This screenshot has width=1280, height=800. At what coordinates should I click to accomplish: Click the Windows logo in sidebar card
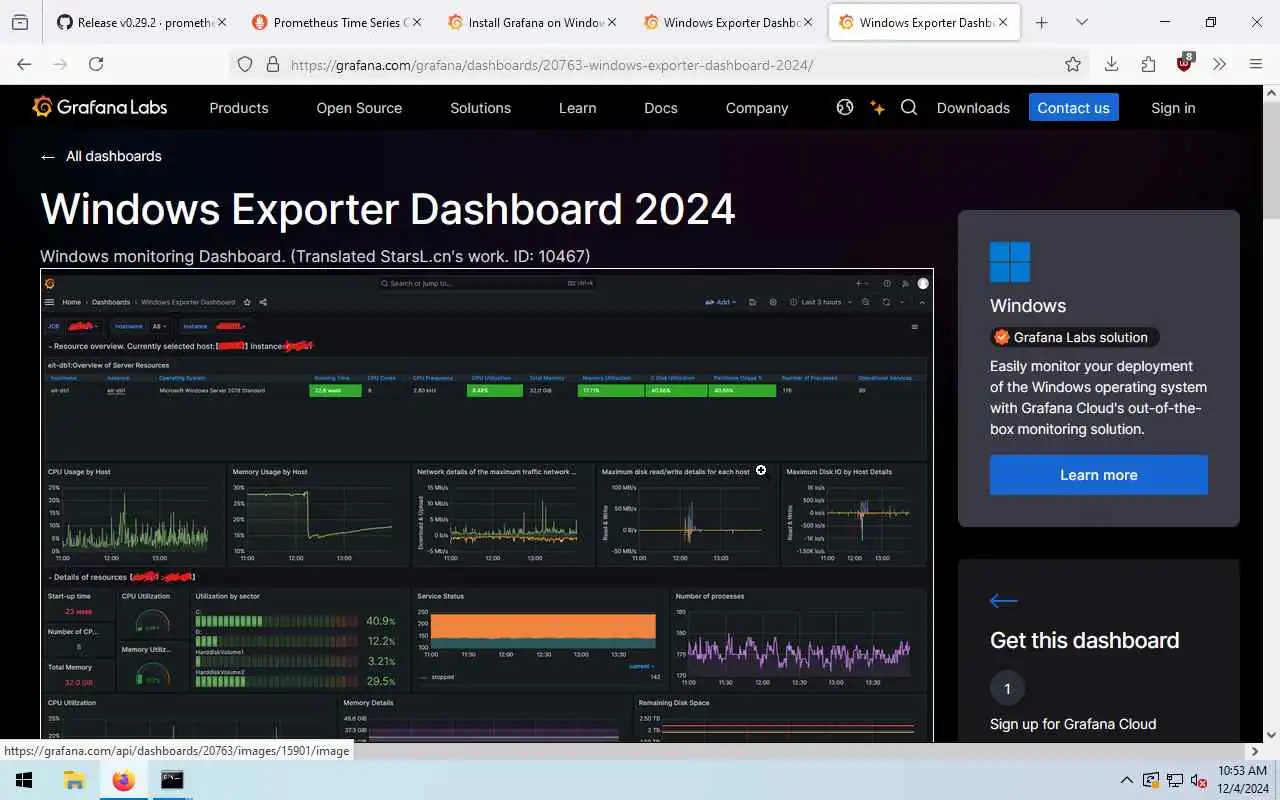1010,262
